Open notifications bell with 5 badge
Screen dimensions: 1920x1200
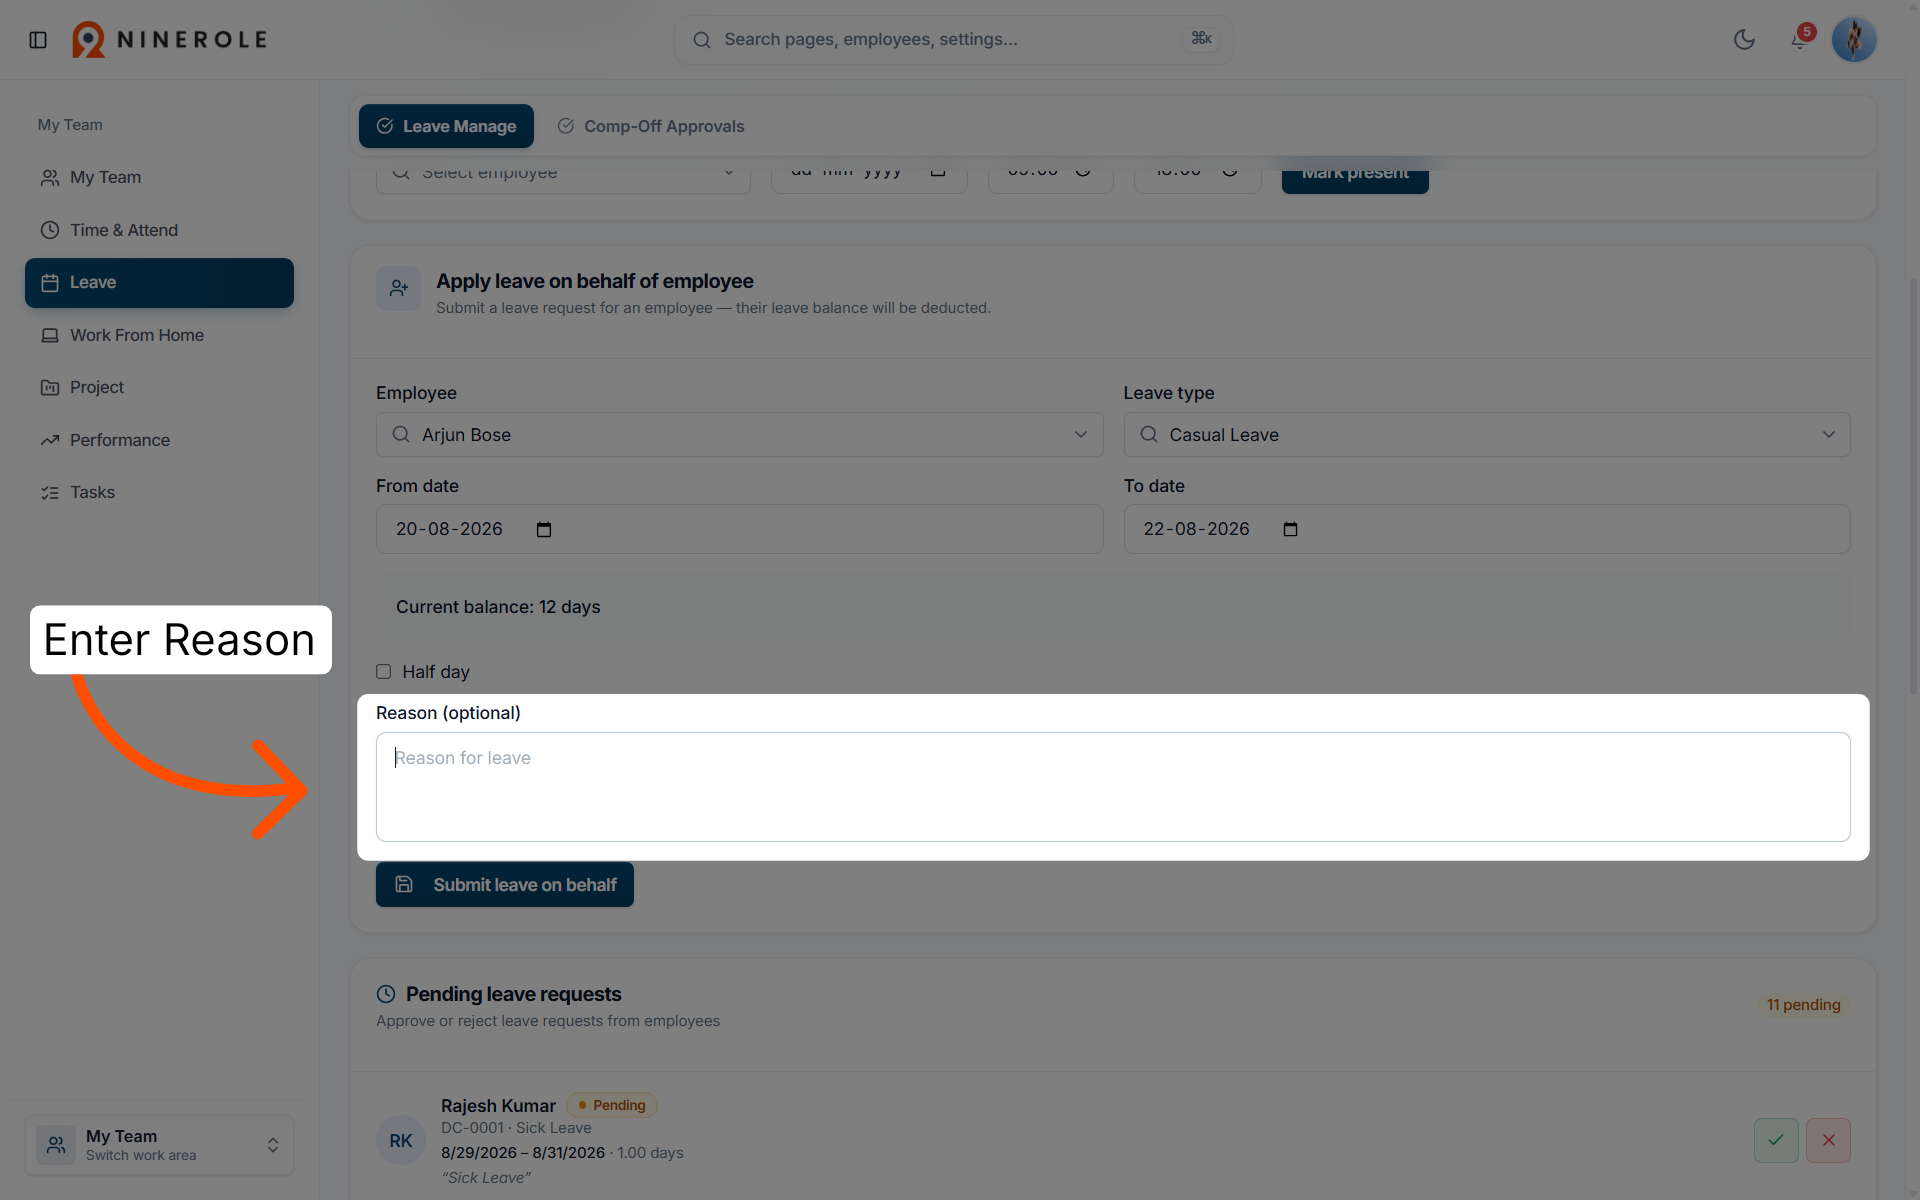(x=1800, y=39)
